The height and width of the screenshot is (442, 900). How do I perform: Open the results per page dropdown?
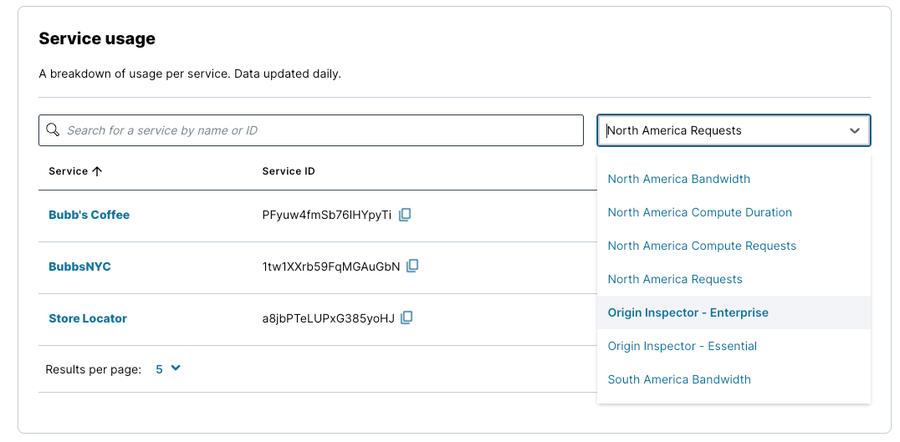(168, 369)
